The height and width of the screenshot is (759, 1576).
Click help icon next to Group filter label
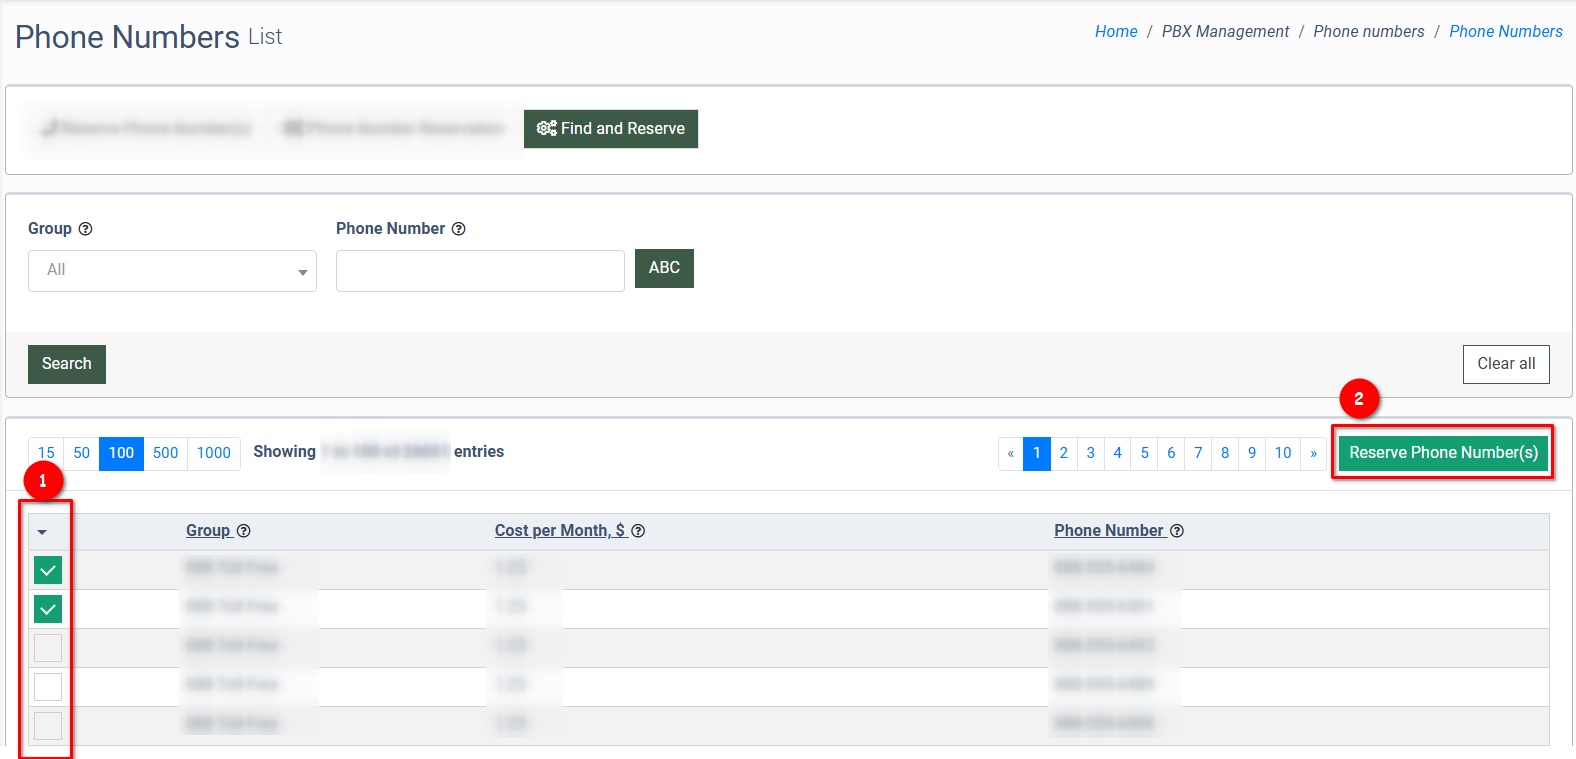coord(85,229)
